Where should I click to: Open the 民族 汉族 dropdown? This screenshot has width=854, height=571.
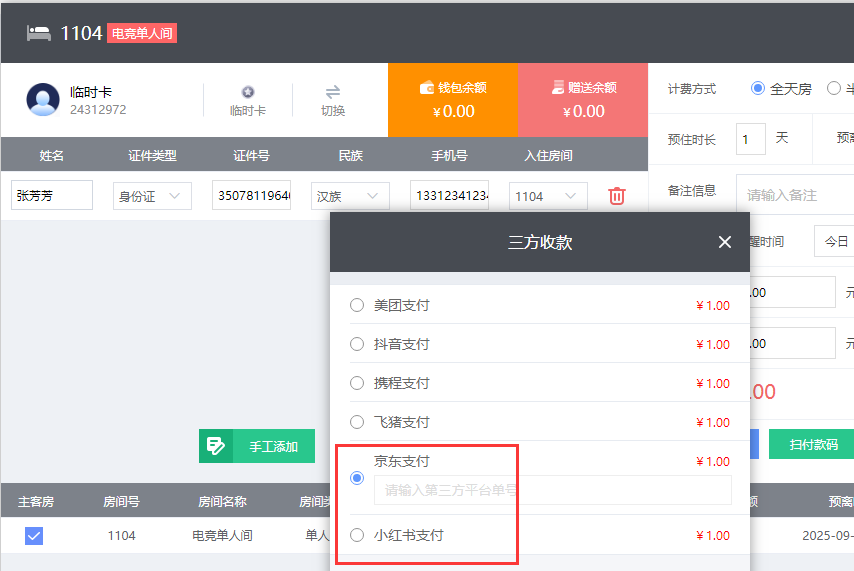350,196
